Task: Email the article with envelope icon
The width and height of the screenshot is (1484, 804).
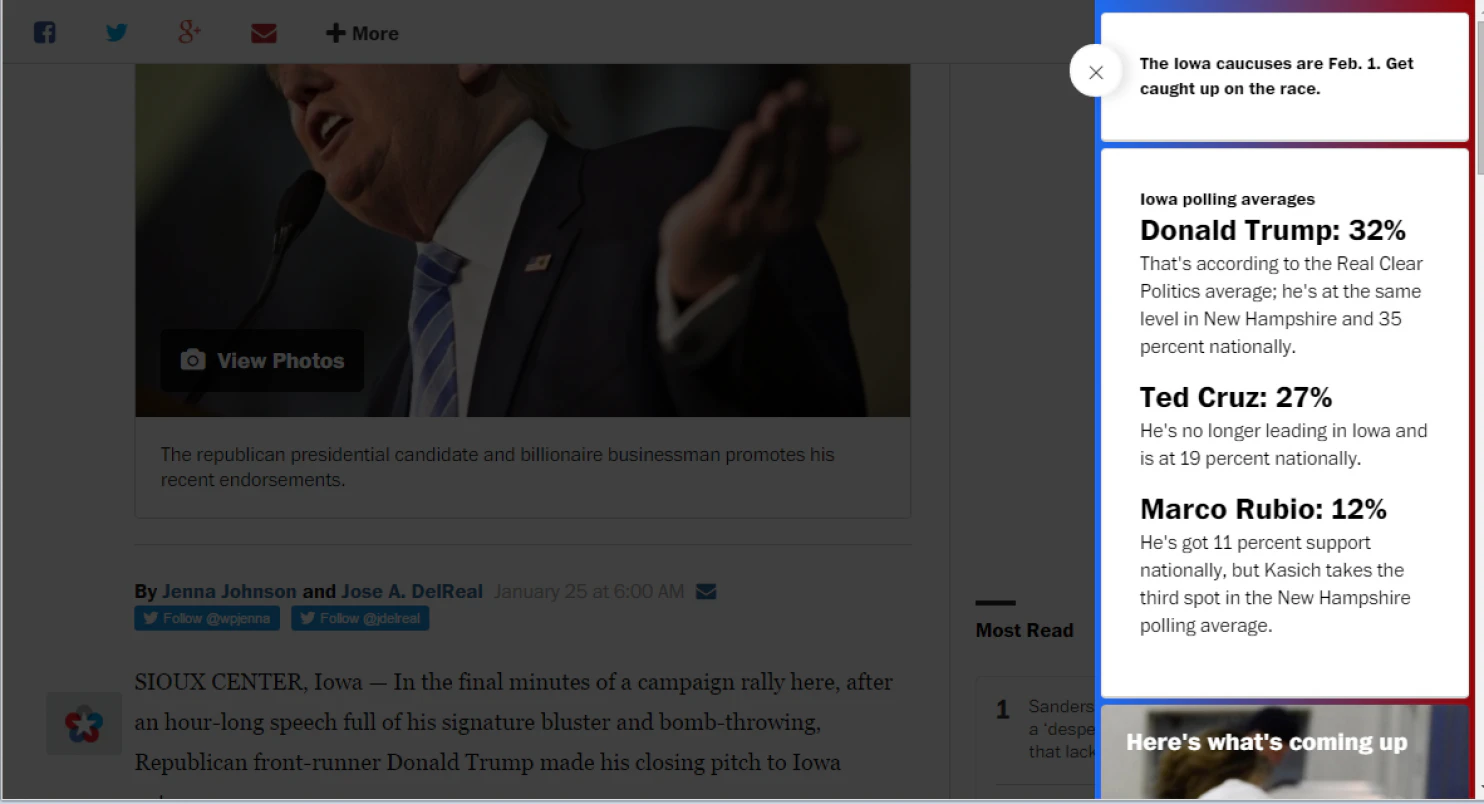Action: [264, 33]
